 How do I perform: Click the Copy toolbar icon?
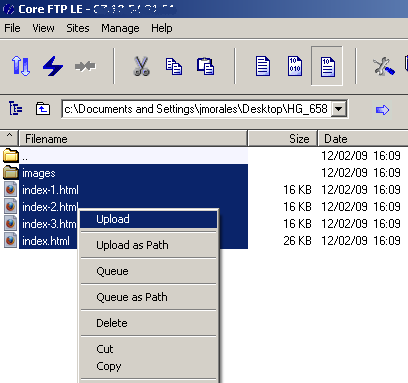[174, 66]
